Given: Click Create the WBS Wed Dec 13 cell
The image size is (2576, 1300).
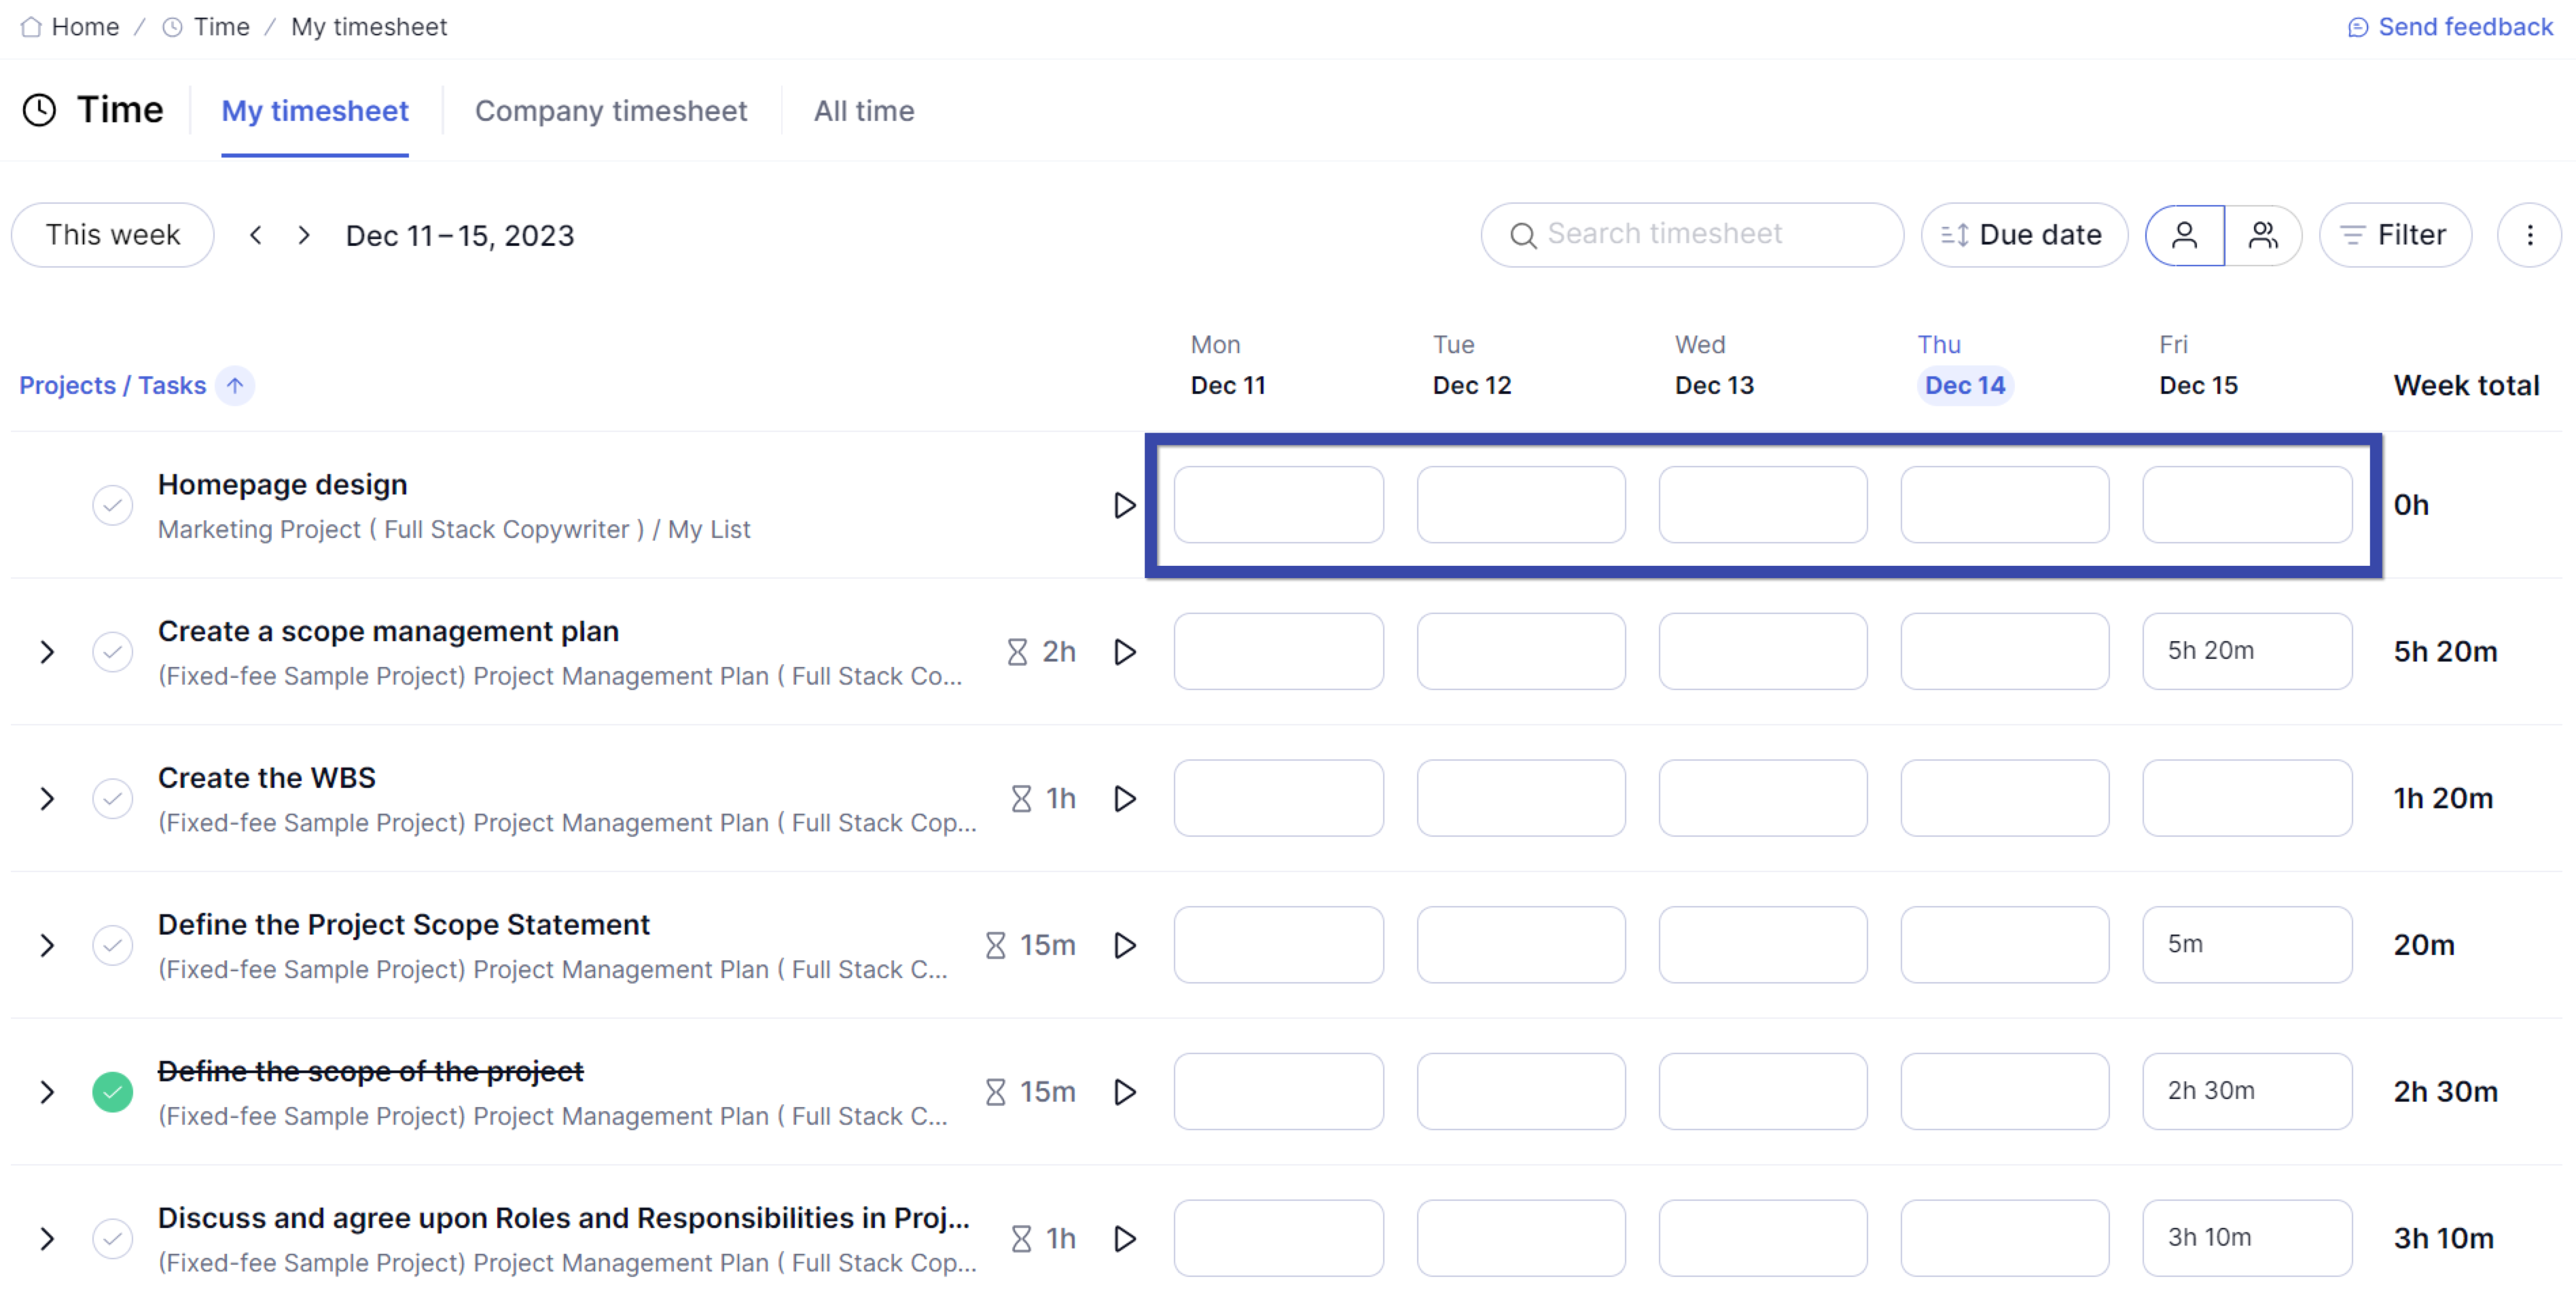Looking at the screenshot, I should coord(1763,798).
